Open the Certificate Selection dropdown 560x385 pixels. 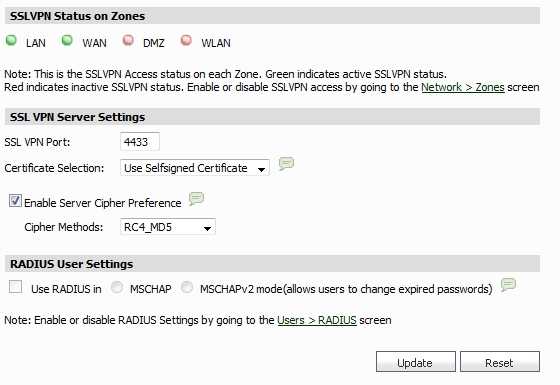pyautogui.click(x=195, y=168)
